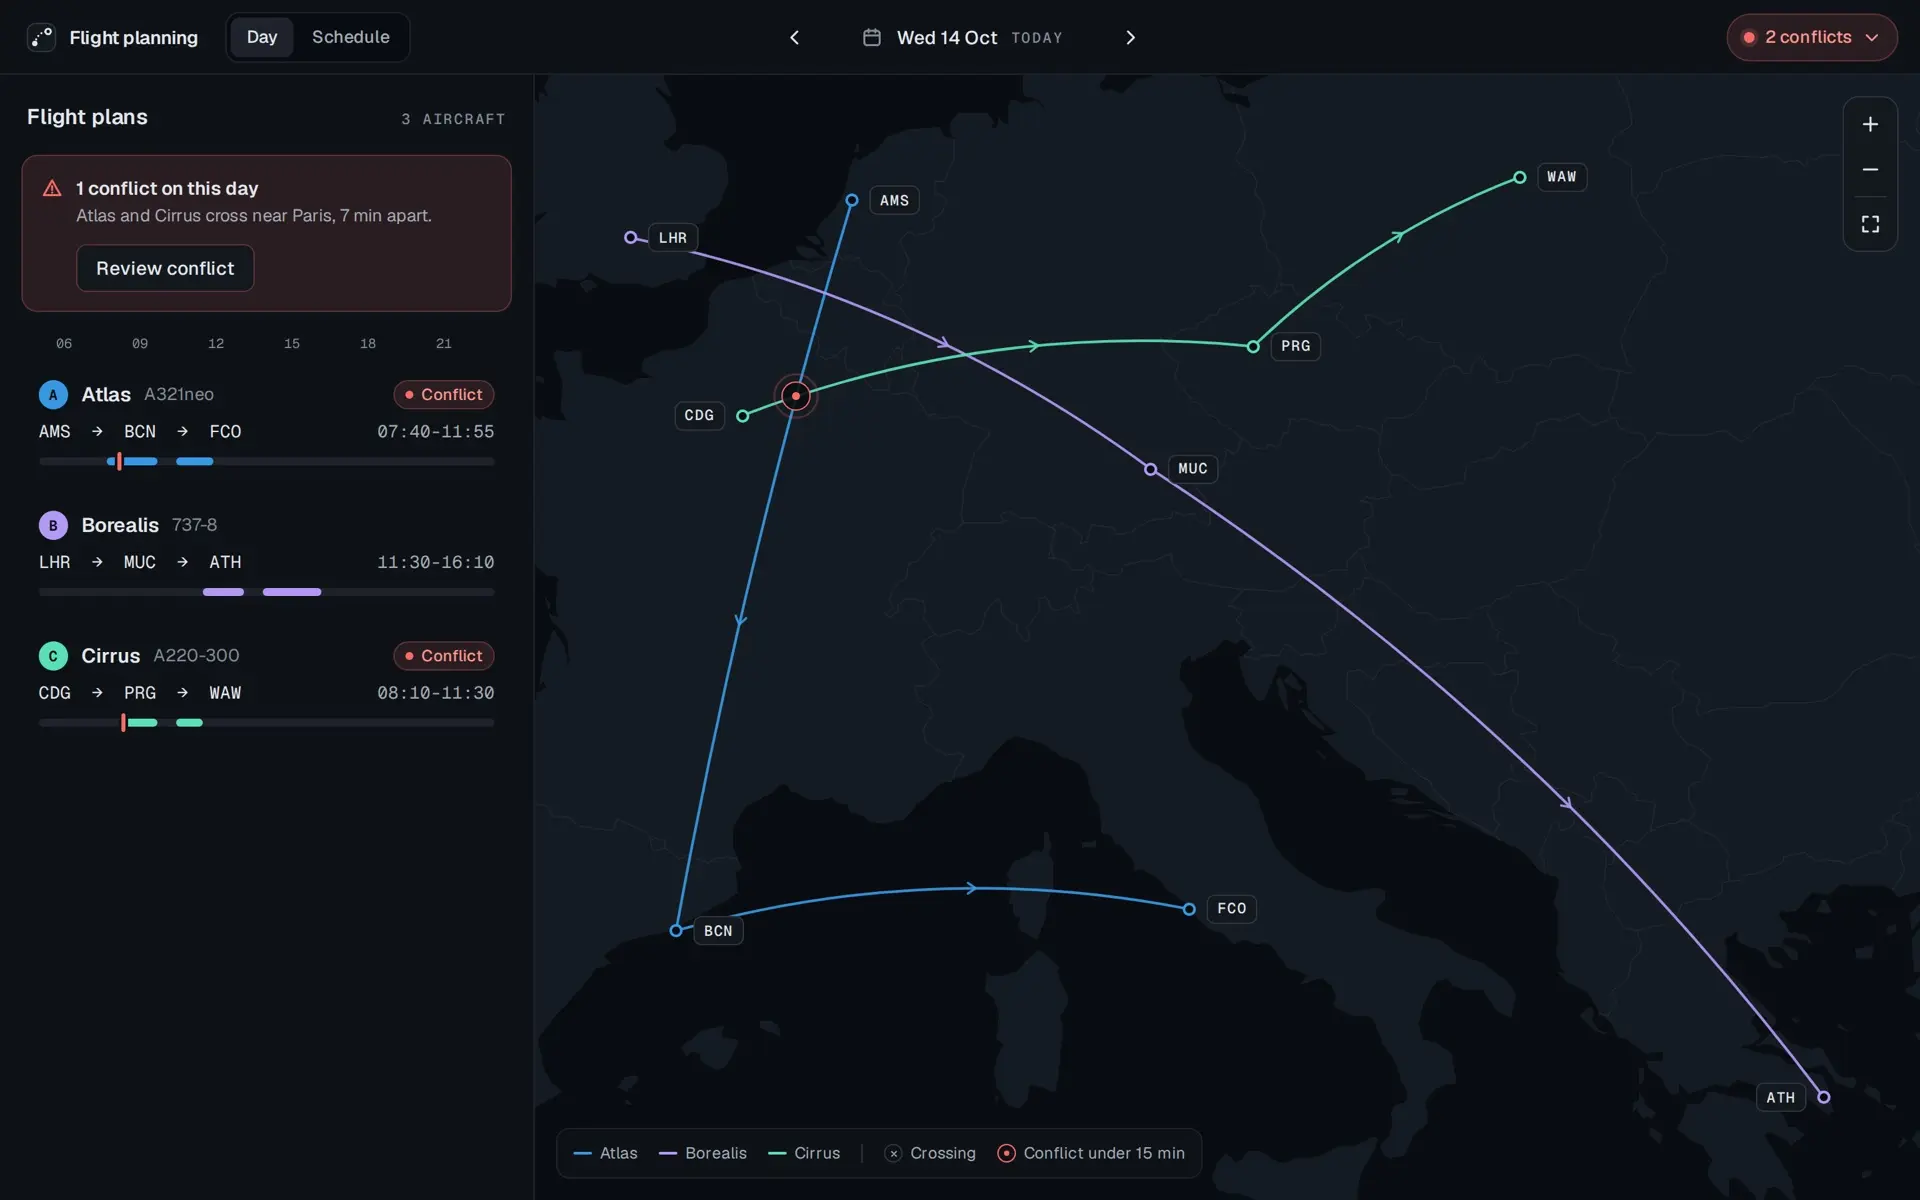This screenshot has height=1200, width=1920.
Task: Click the Atlas legend entry
Action: pos(605,1153)
